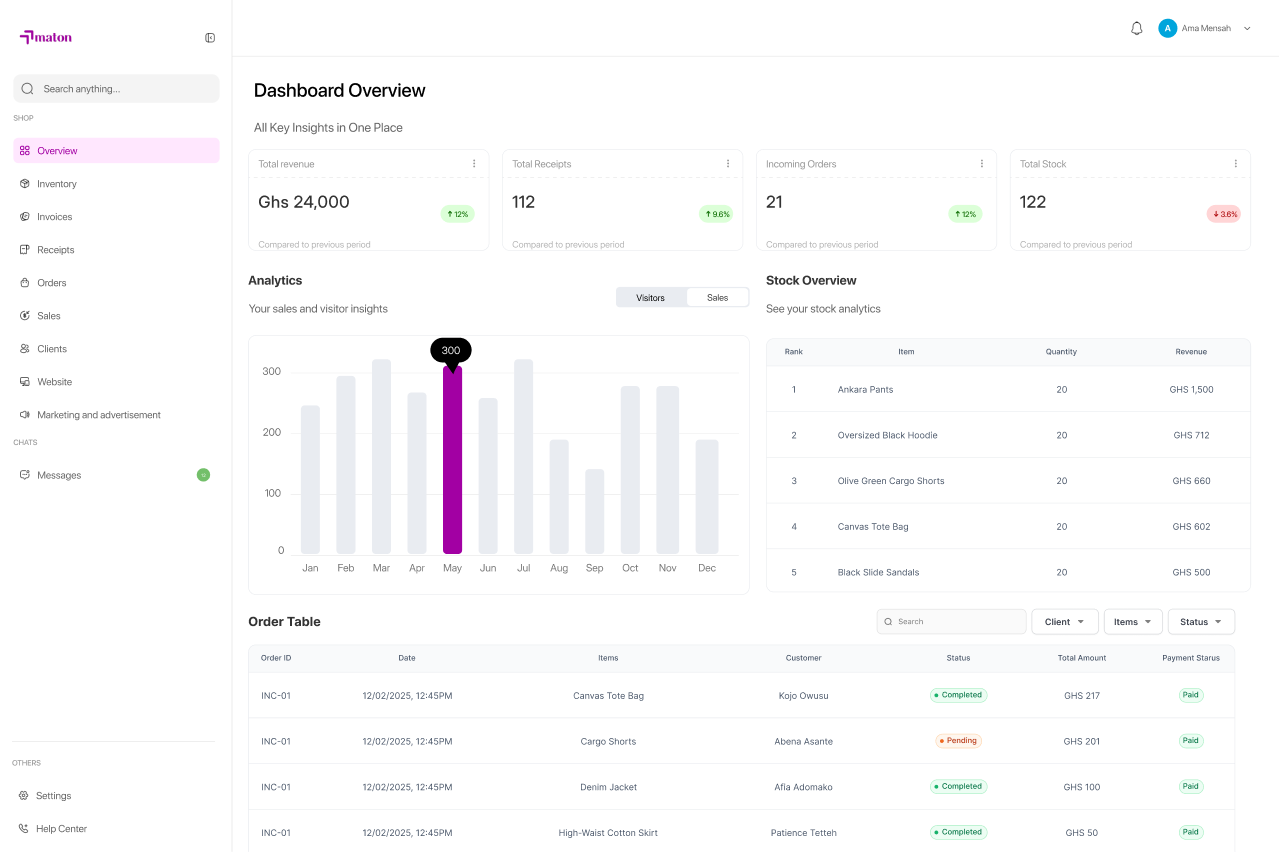1279x852 pixels.
Task: Open the Items filter dropdown
Action: (x=1132, y=622)
